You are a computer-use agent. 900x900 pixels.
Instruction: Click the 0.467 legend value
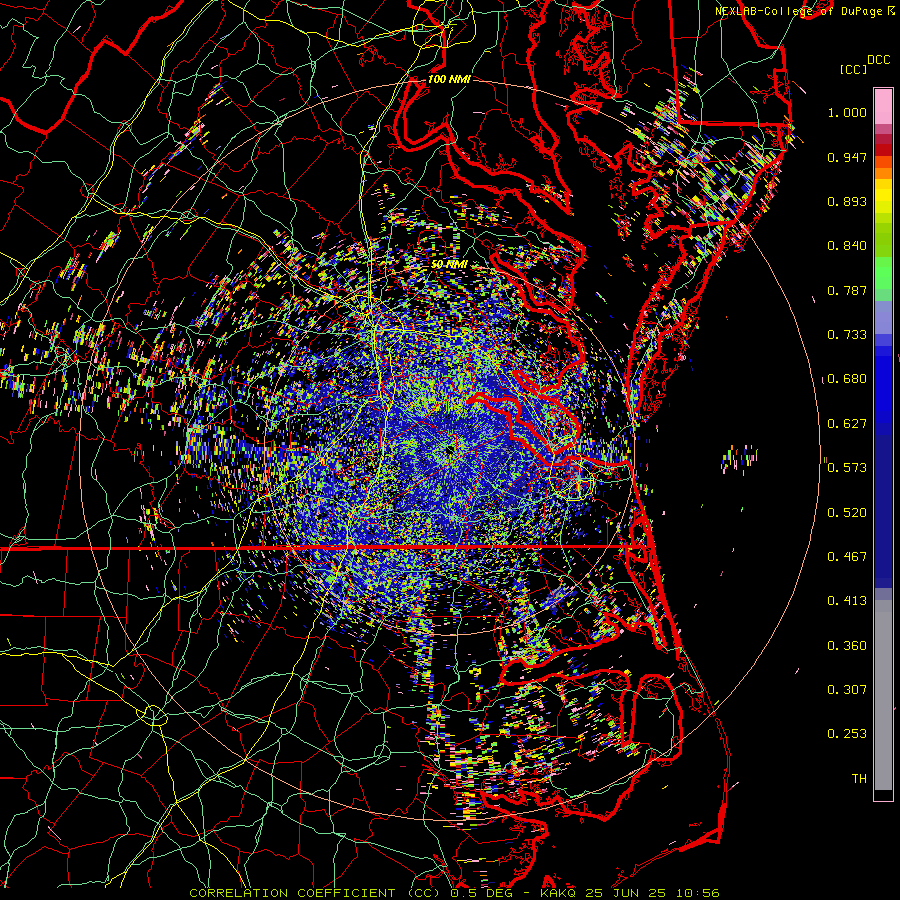[847, 557]
